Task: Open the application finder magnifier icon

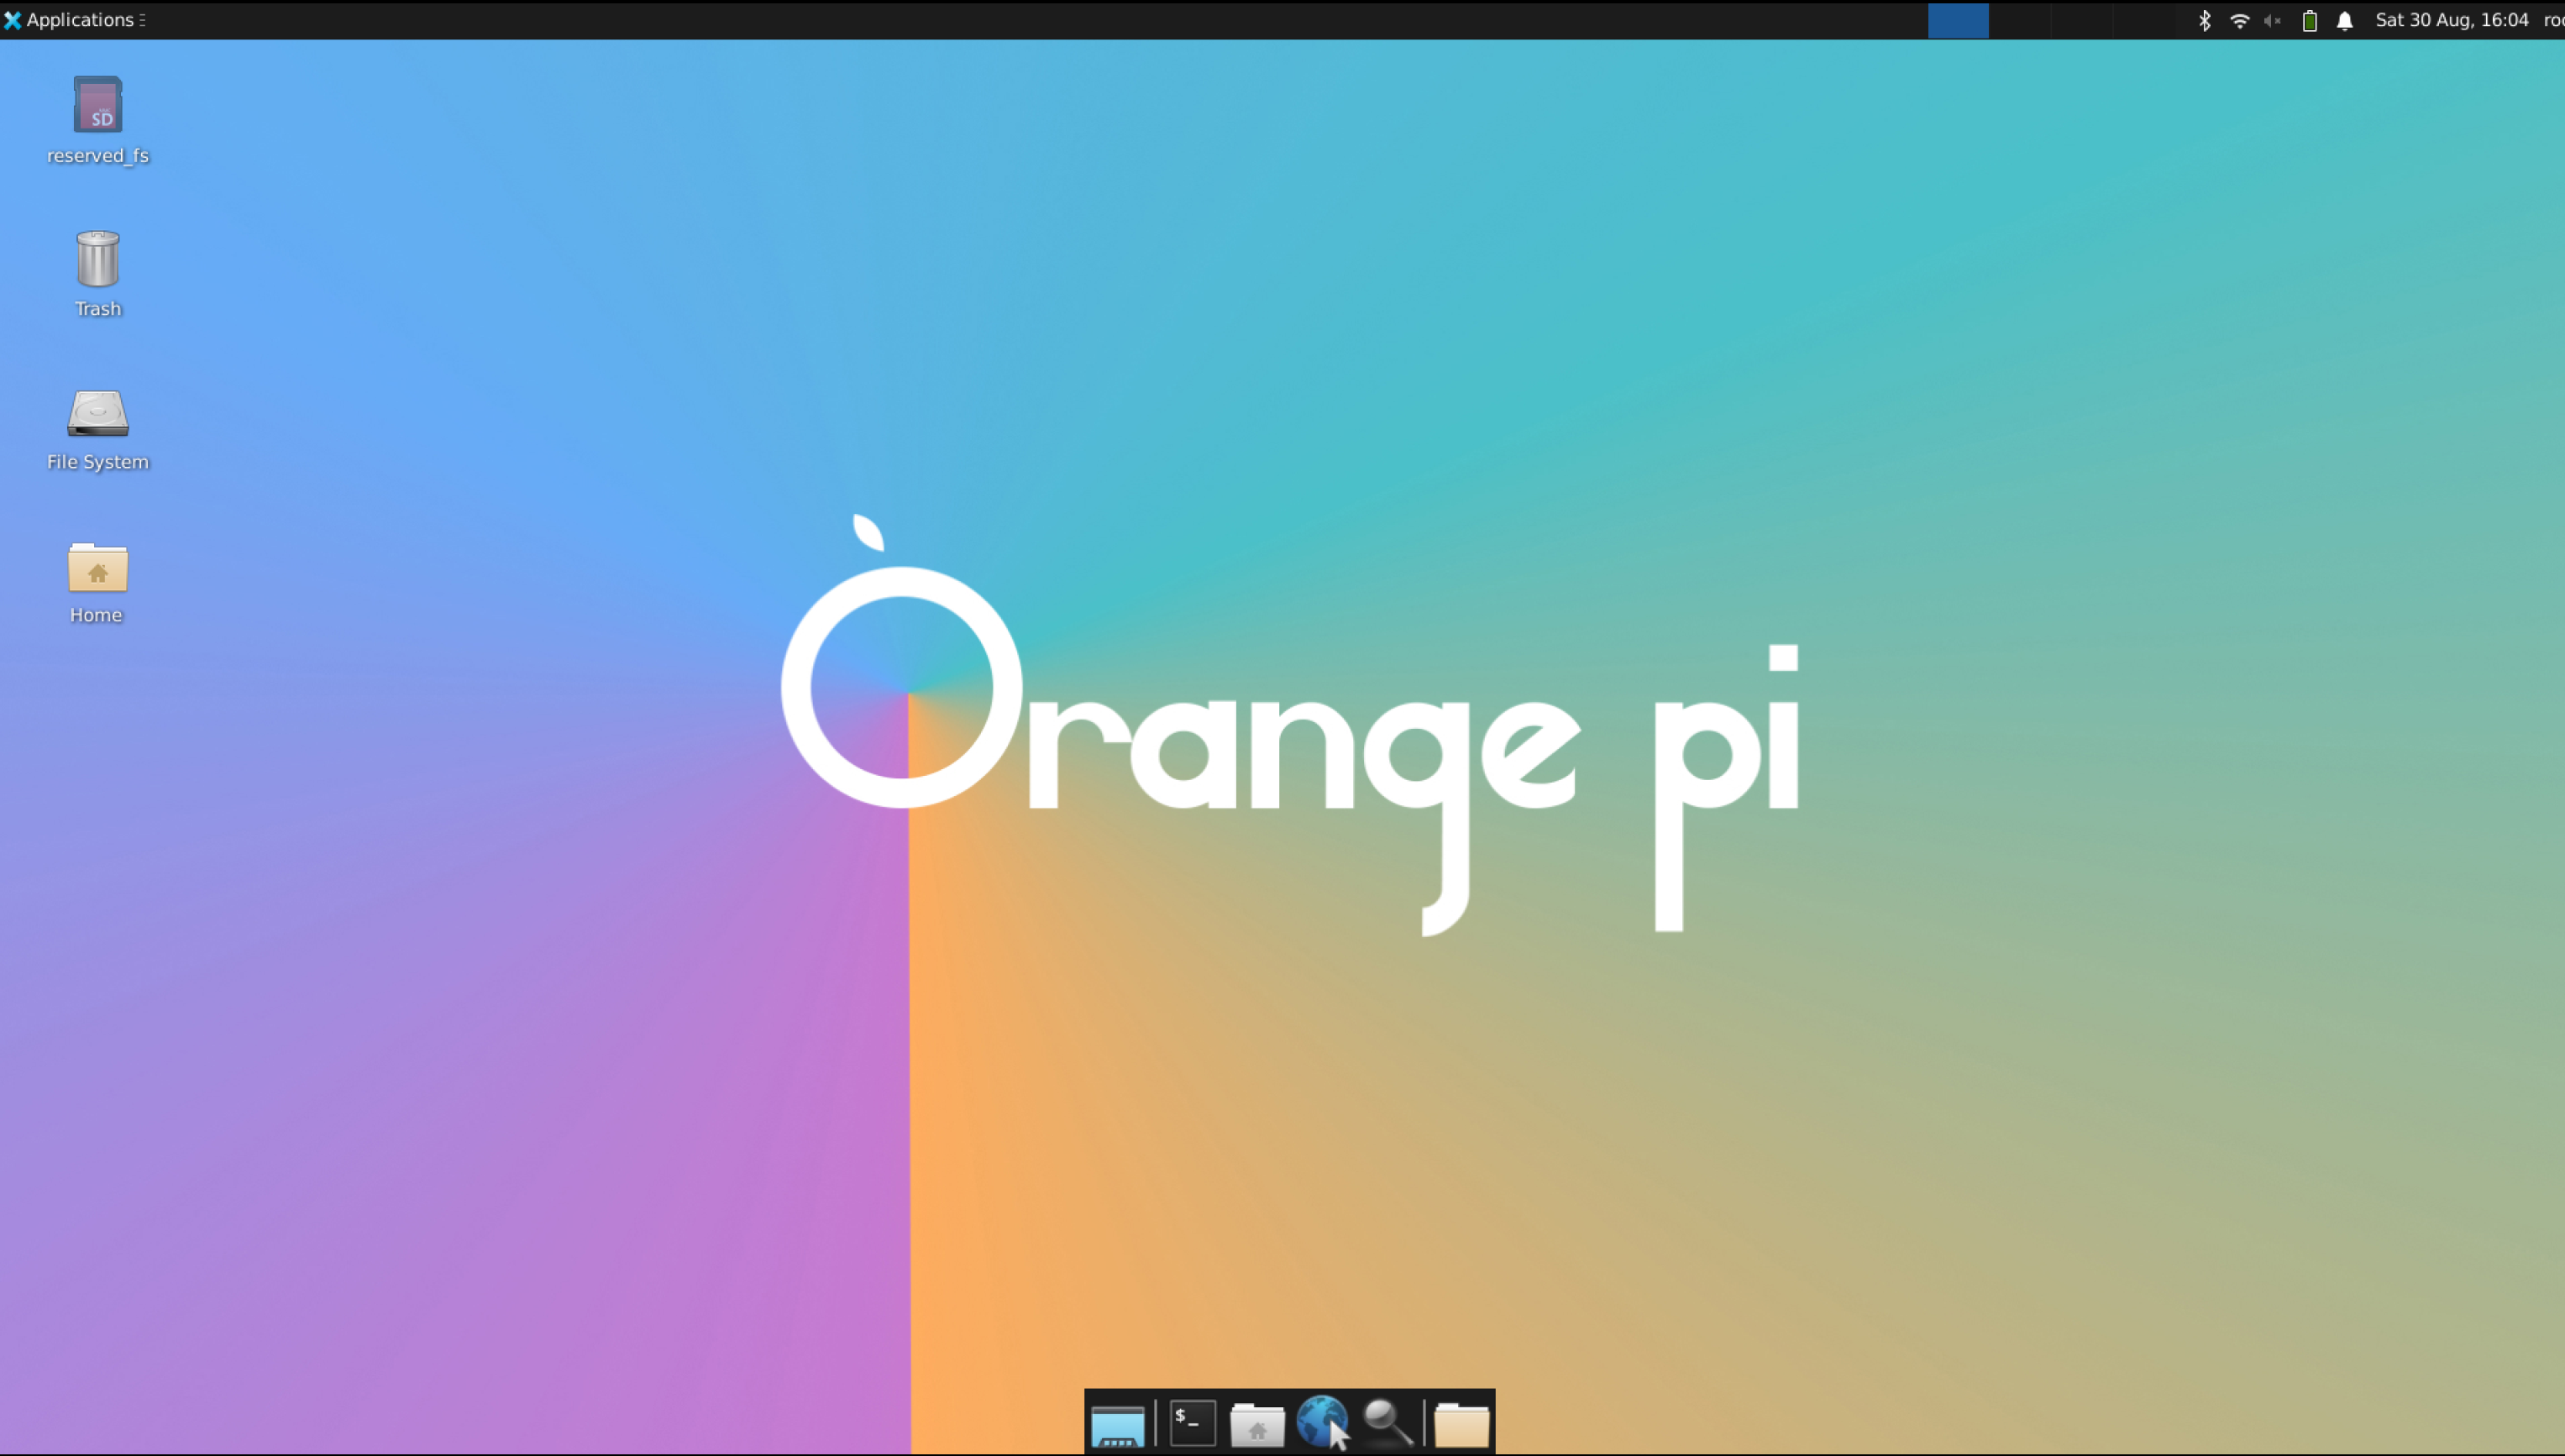Action: pyautogui.click(x=1388, y=1423)
